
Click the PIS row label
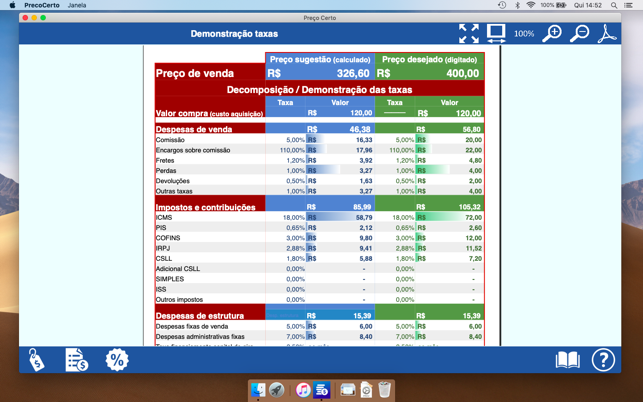pos(161,228)
